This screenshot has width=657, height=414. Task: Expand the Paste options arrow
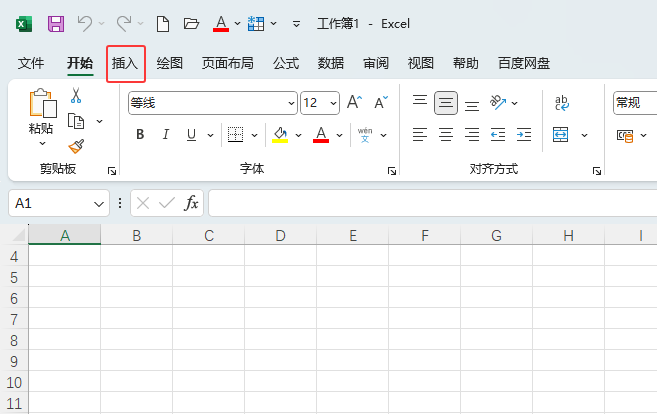pos(42,143)
